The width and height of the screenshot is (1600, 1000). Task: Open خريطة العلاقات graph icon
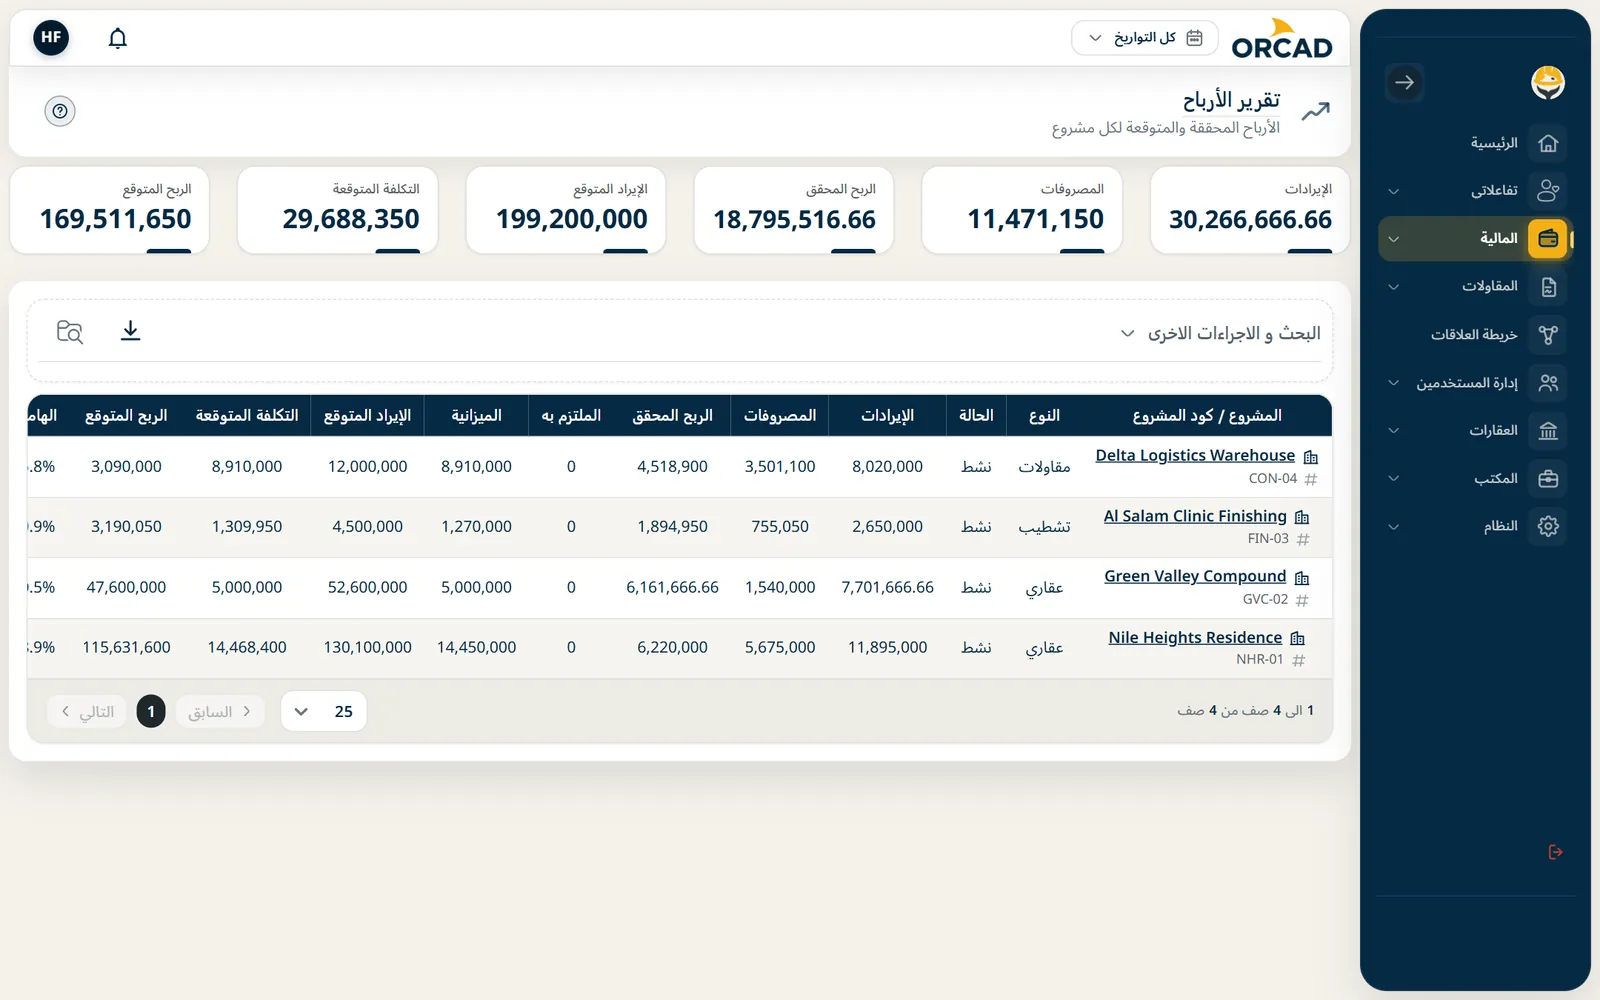pyautogui.click(x=1548, y=335)
